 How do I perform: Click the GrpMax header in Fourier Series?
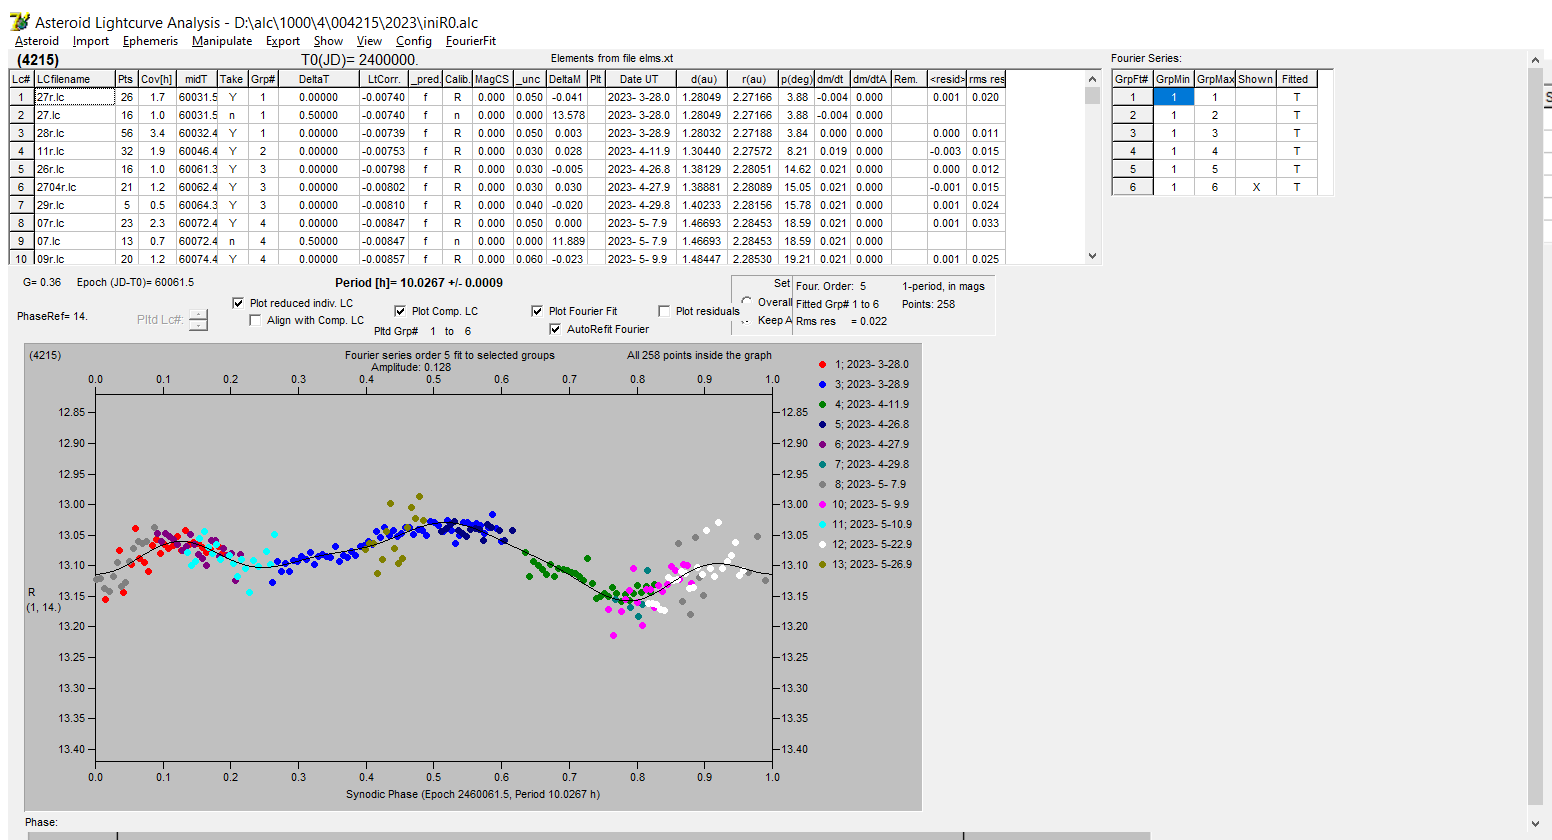[1215, 79]
